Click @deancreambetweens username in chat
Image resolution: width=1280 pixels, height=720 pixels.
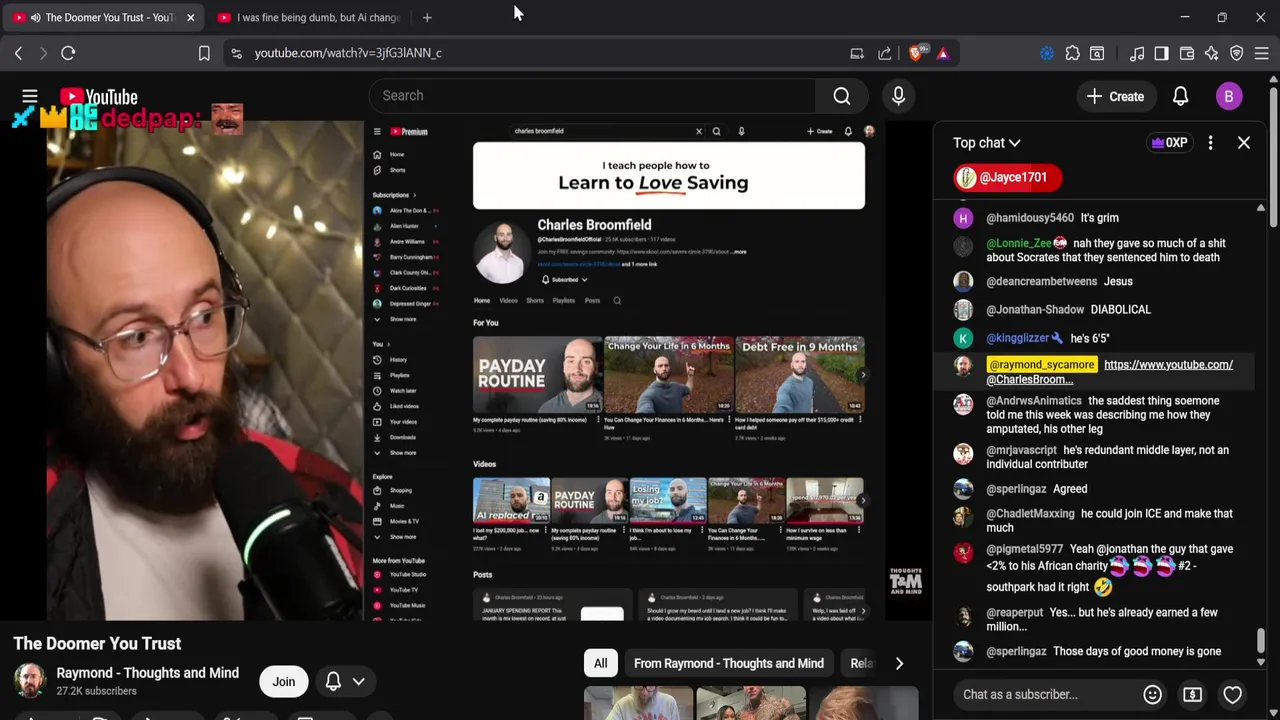1041,282
